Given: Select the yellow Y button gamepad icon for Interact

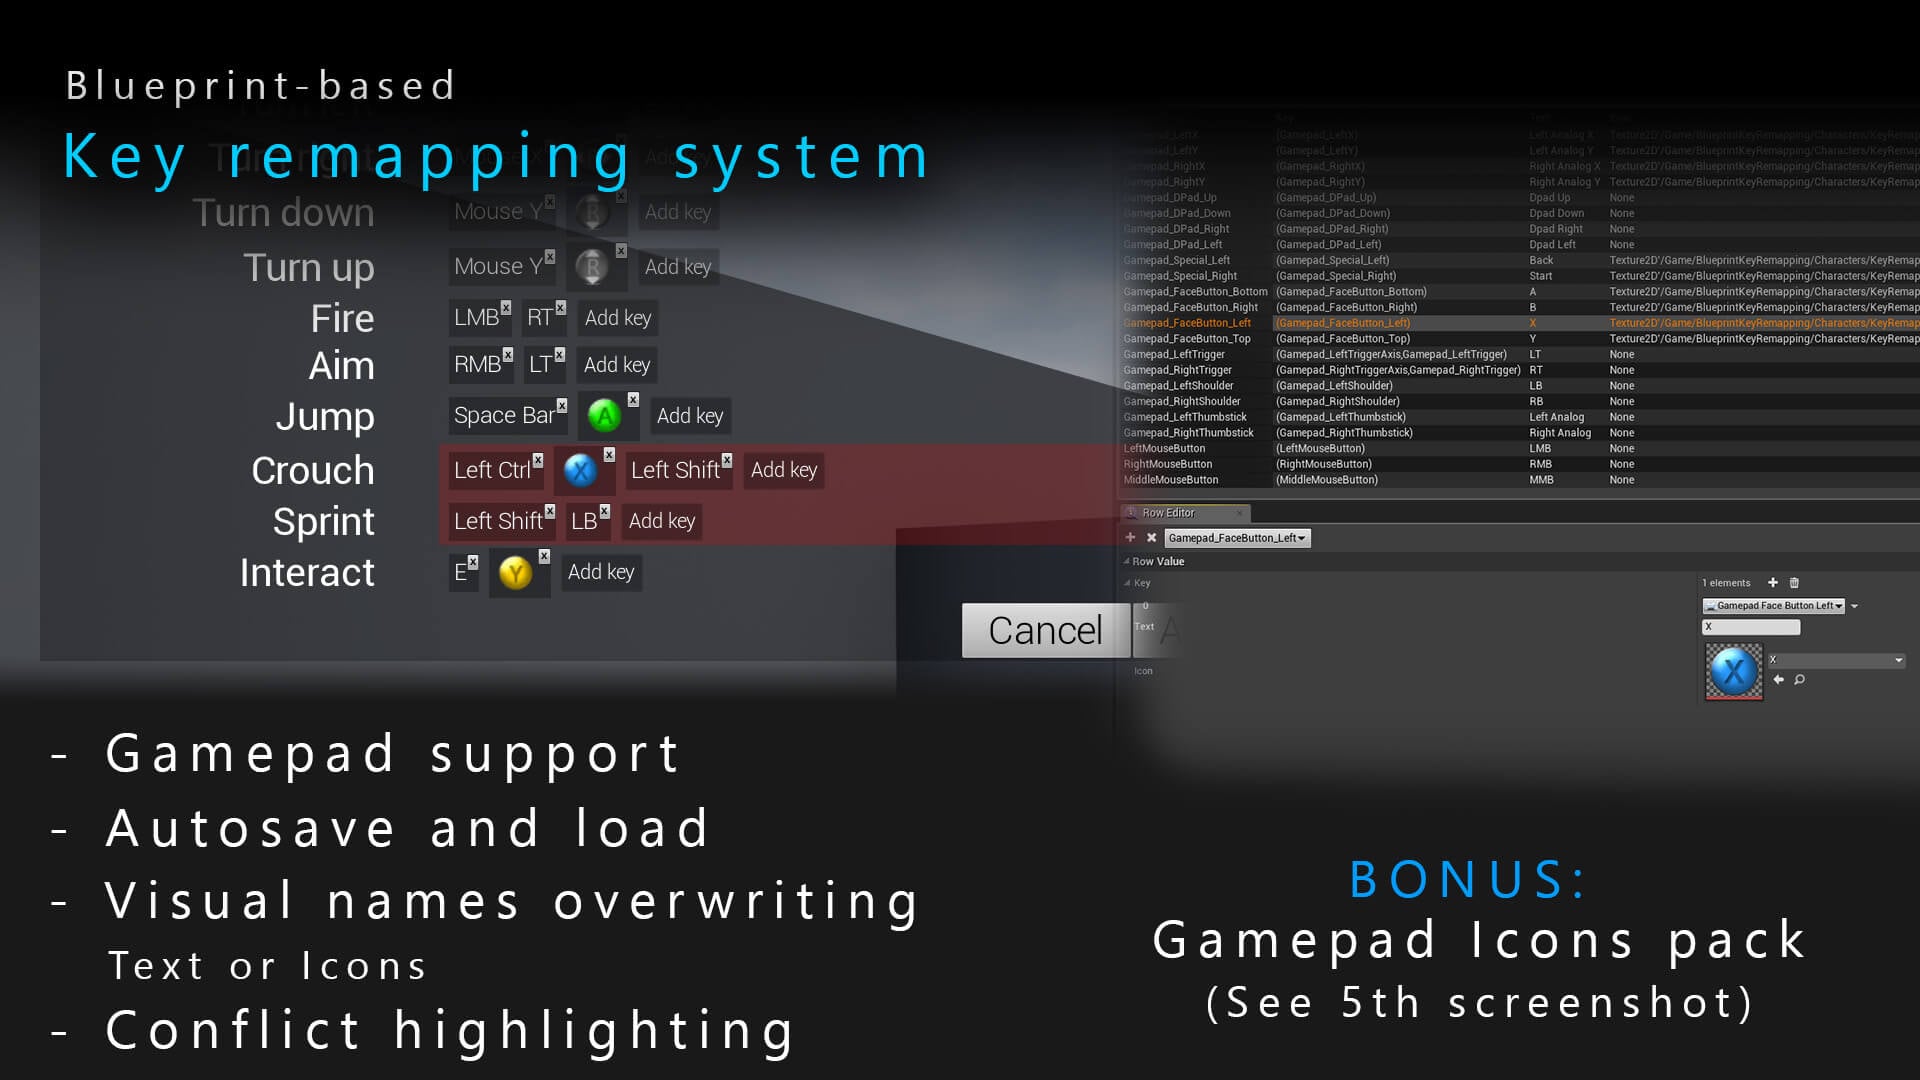Looking at the screenshot, I should tap(516, 570).
